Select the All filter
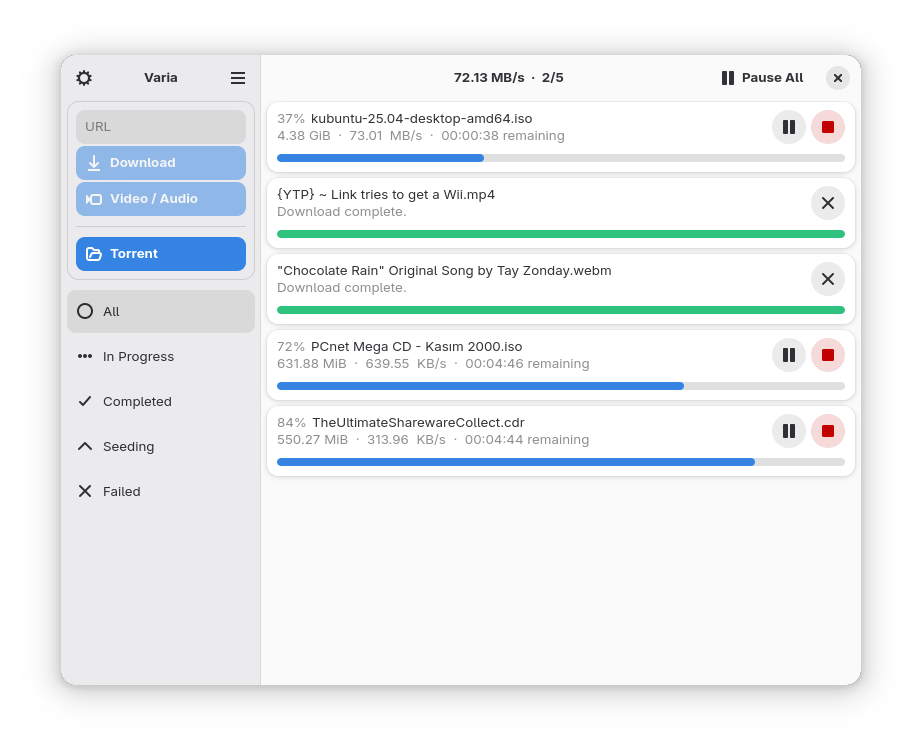This screenshot has width=922, height=752. coord(161,312)
